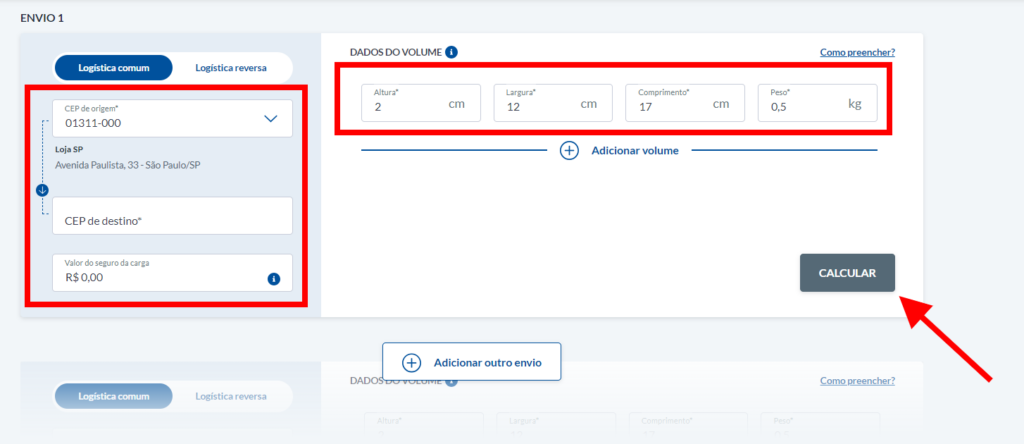This screenshot has width=1024, height=444.
Task: Click the Avenida Paulista, 33 address text
Action: (x=127, y=165)
